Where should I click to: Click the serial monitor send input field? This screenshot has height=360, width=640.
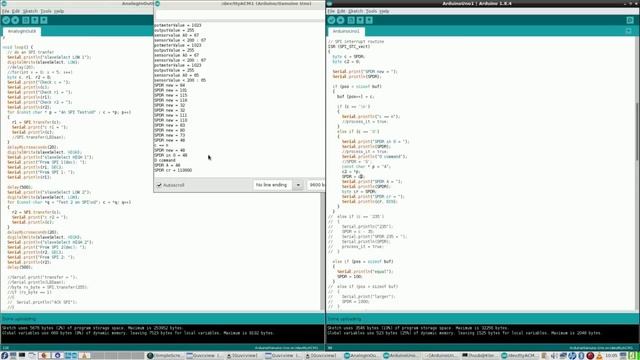pyautogui.click(x=239, y=15)
